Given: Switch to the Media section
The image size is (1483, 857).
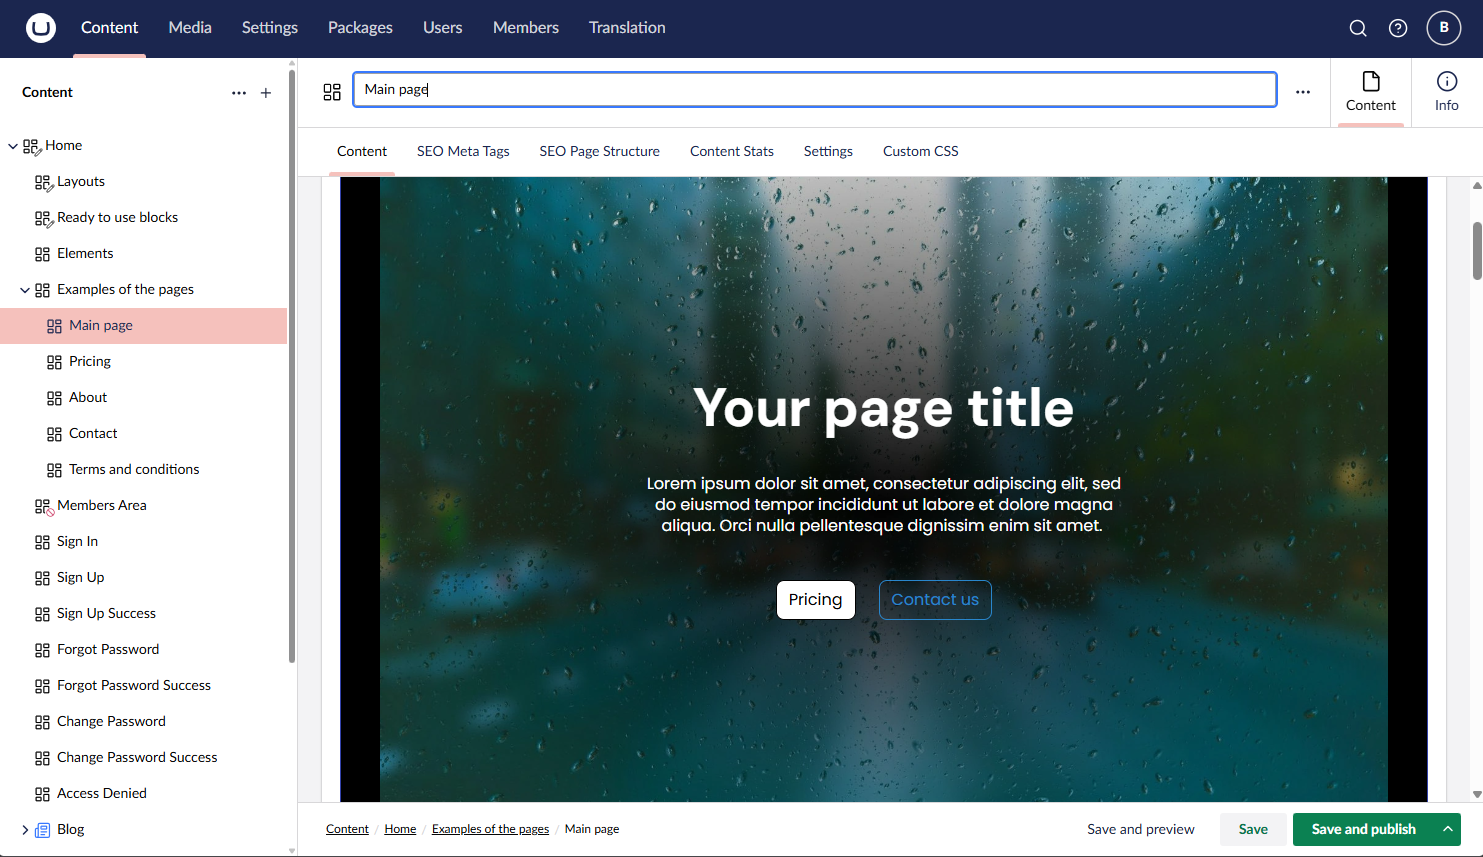Looking at the screenshot, I should pyautogui.click(x=190, y=28).
